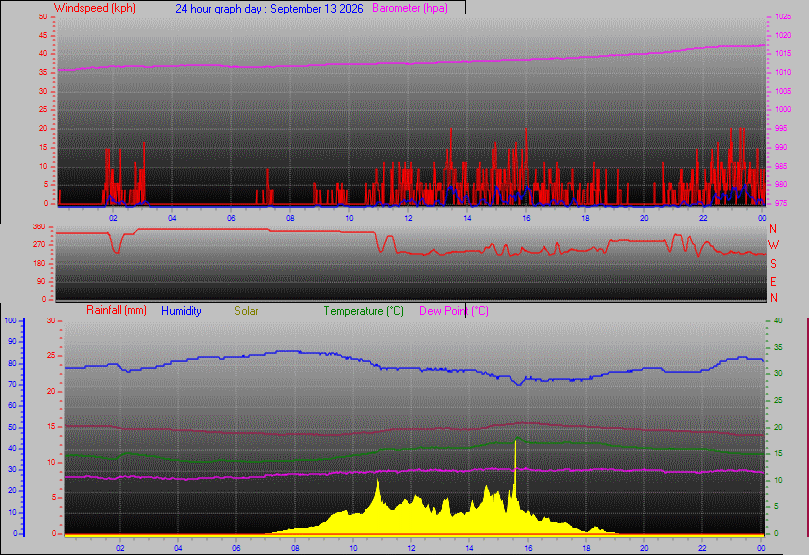Click the Humidity legend label
The height and width of the screenshot is (555, 809).
[181, 311]
